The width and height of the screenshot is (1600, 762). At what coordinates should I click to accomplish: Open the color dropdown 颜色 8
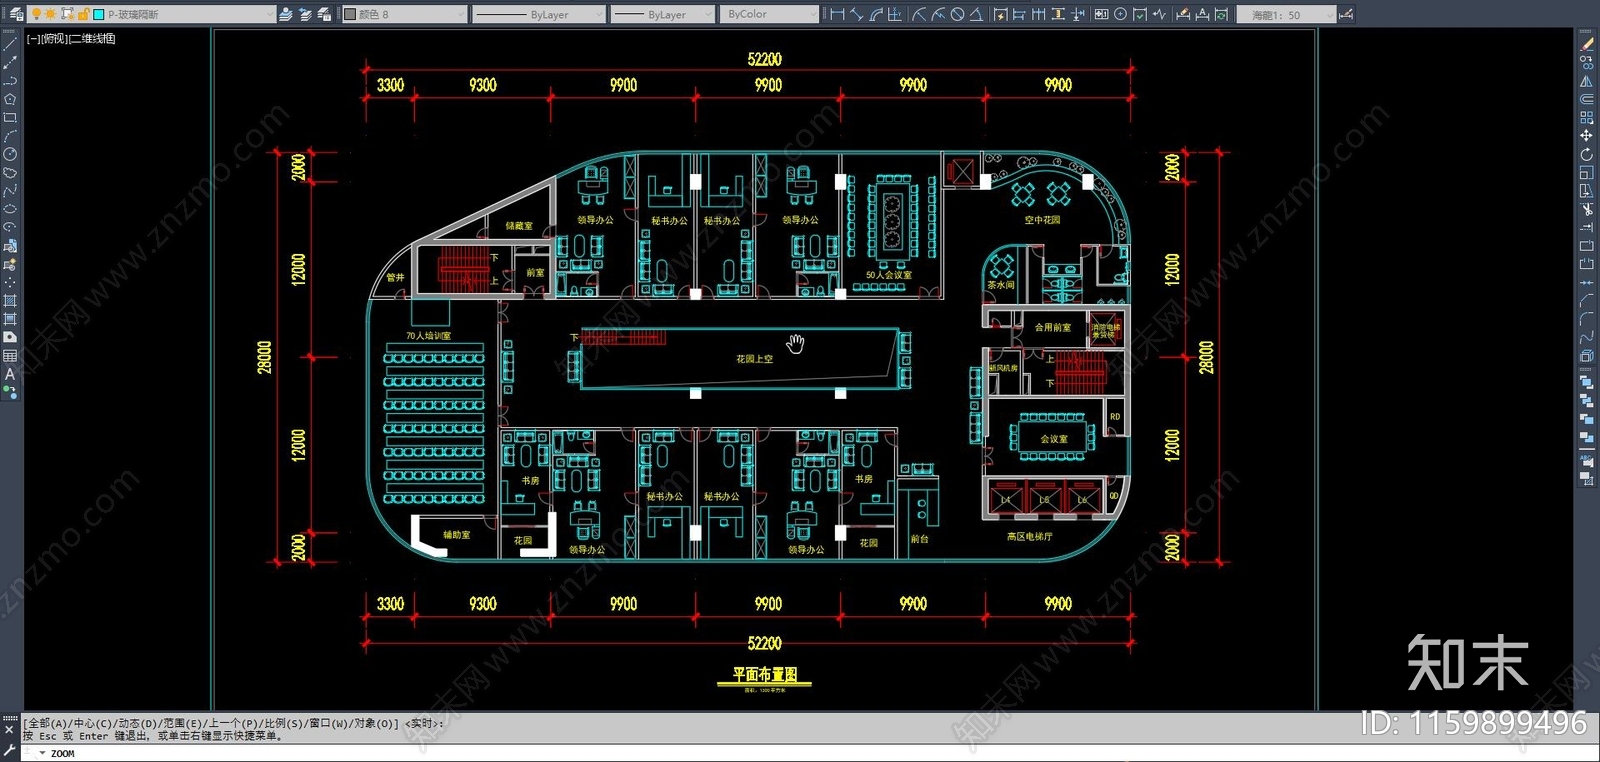(x=404, y=14)
